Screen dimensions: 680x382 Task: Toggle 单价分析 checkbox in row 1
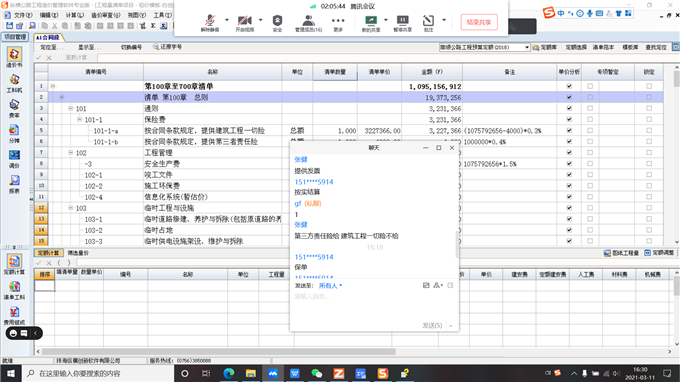click(569, 86)
